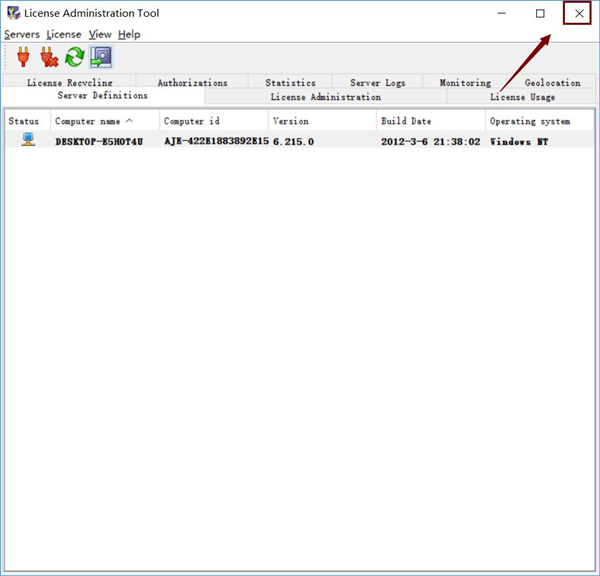This screenshot has width=600, height=576.
Task: Sort by Computer id column header
Action: point(214,121)
